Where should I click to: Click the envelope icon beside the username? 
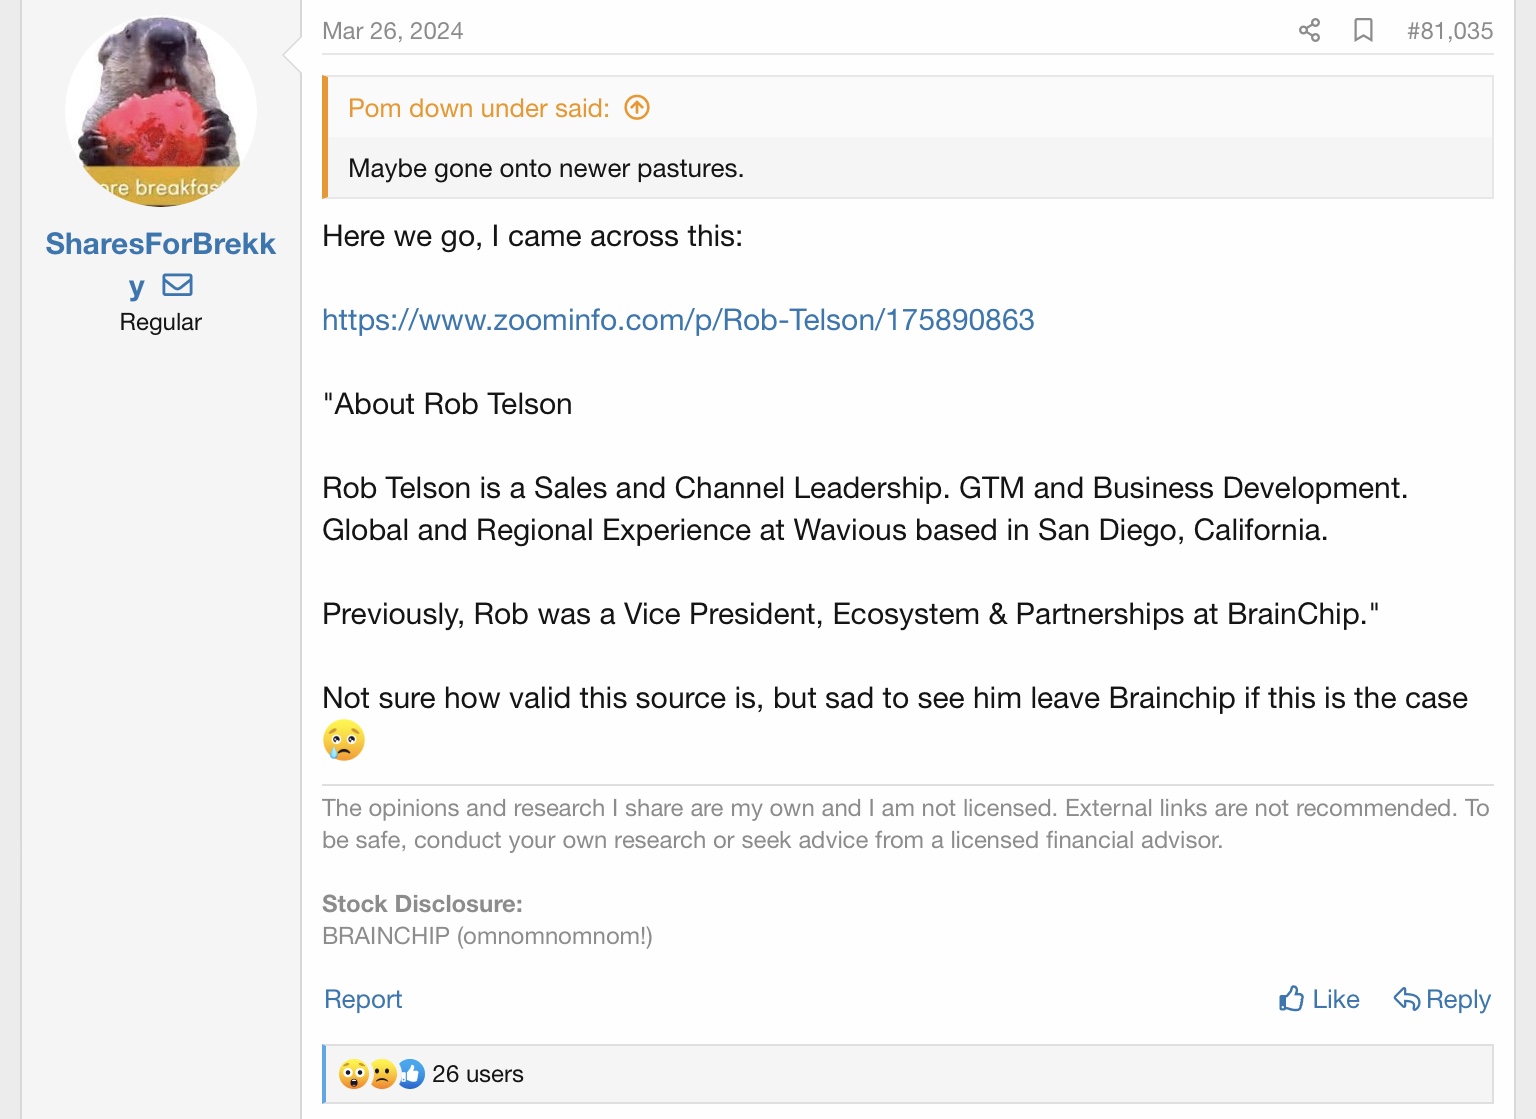[x=178, y=286]
